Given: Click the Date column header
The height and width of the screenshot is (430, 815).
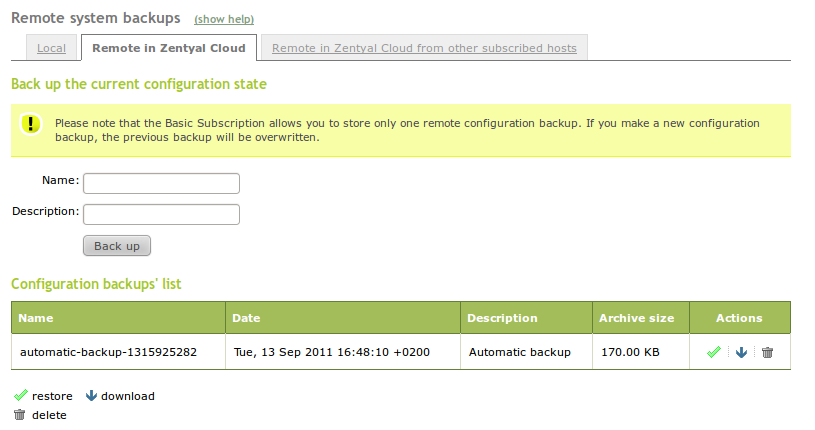Looking at the screenshot, I should pos(246,318).
